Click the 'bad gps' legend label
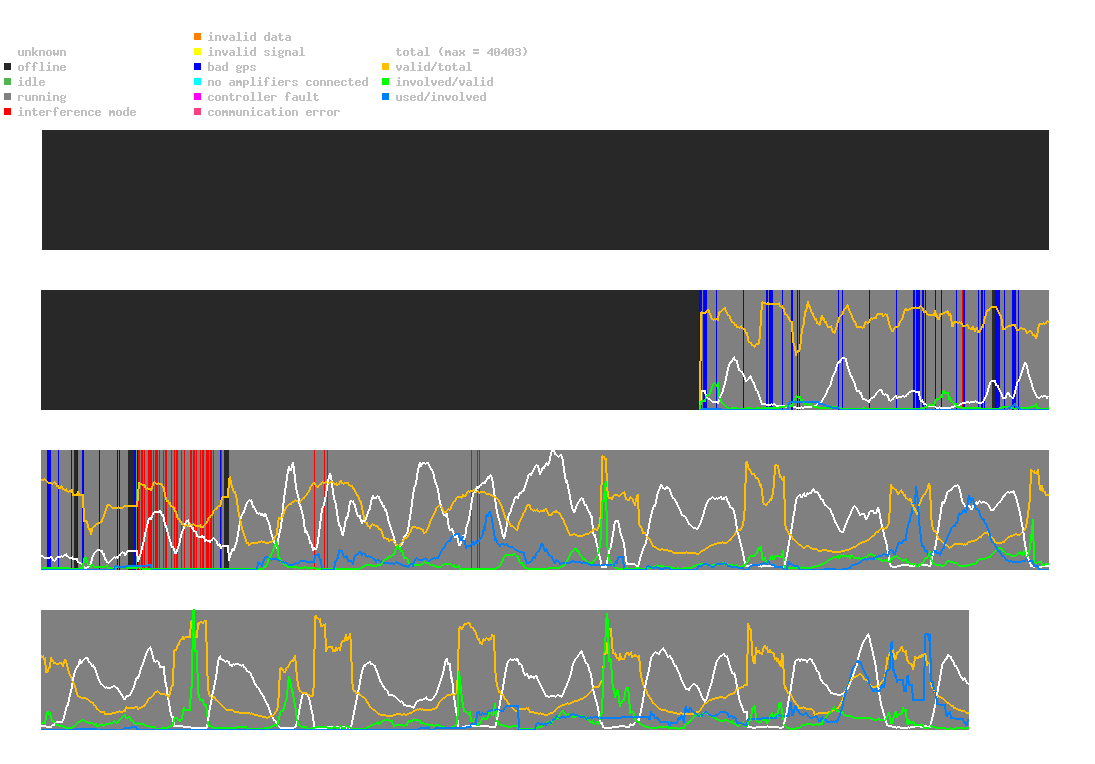1095x764 pixels. [x=232, y=67]
